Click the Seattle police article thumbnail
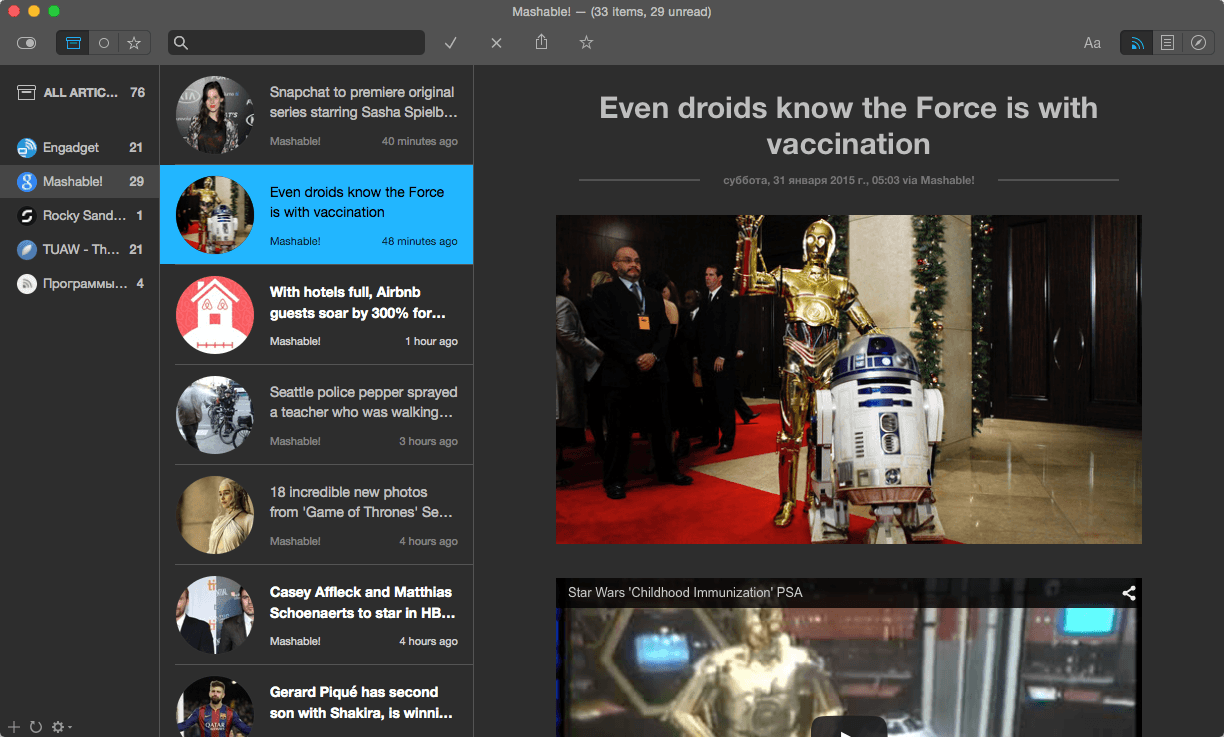The height and width of the screenshot is (737, 1224). tap(215, 415)
